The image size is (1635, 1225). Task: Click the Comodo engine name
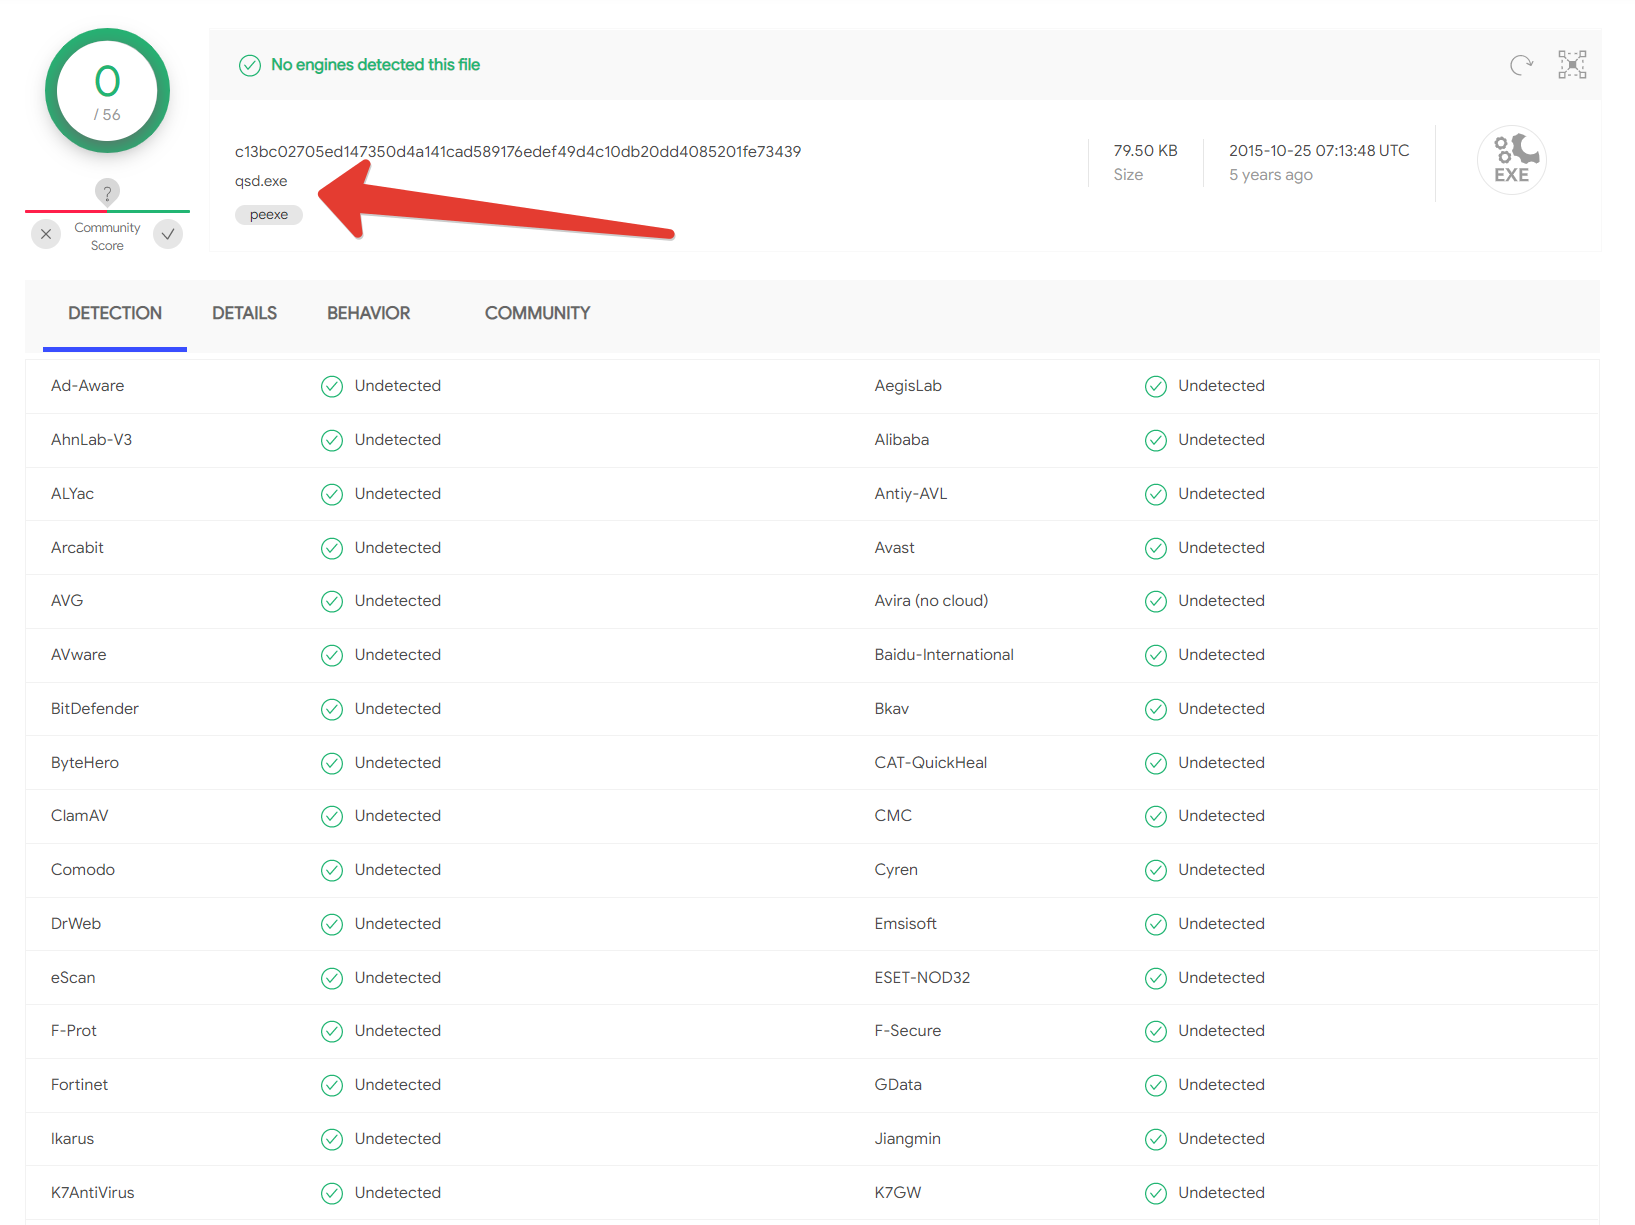pyautogui.click(x=83, y=870)
